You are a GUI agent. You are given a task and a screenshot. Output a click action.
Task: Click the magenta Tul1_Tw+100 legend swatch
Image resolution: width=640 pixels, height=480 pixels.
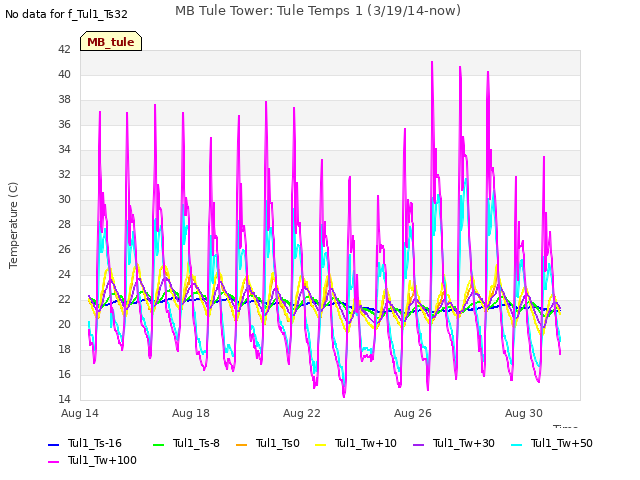tap(54, 462)
